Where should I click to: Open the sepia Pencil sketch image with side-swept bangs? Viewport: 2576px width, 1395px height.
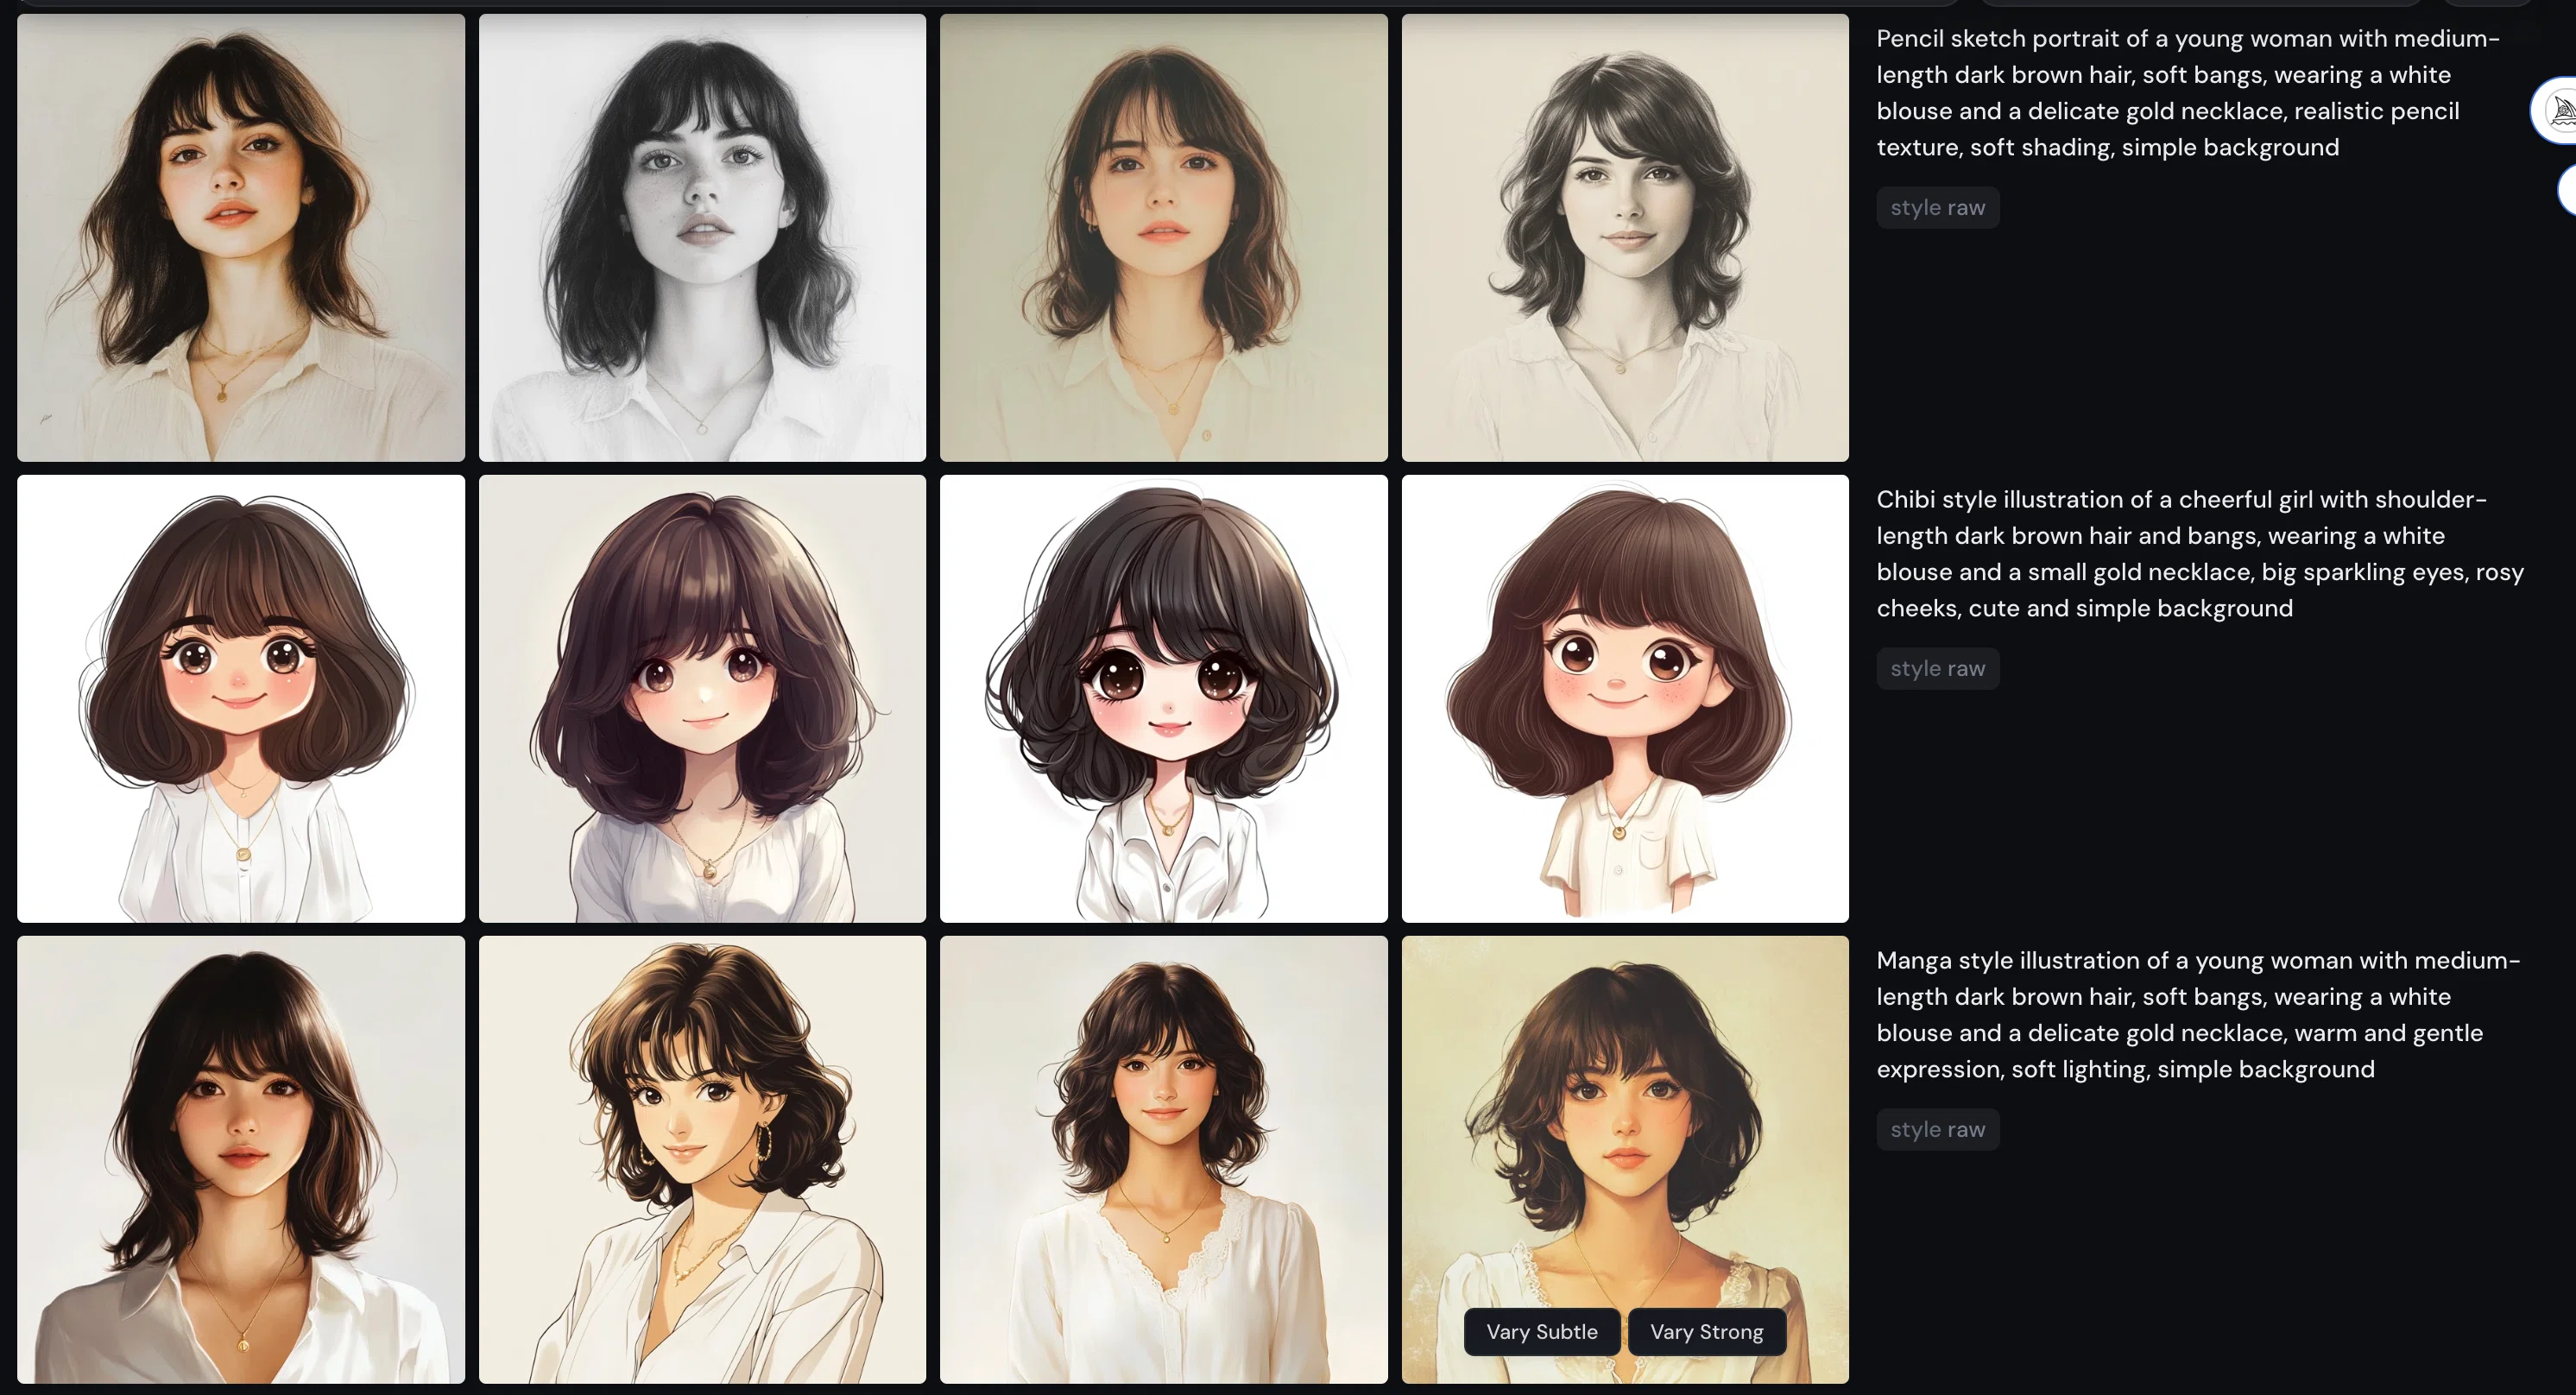pos(1625,237)
